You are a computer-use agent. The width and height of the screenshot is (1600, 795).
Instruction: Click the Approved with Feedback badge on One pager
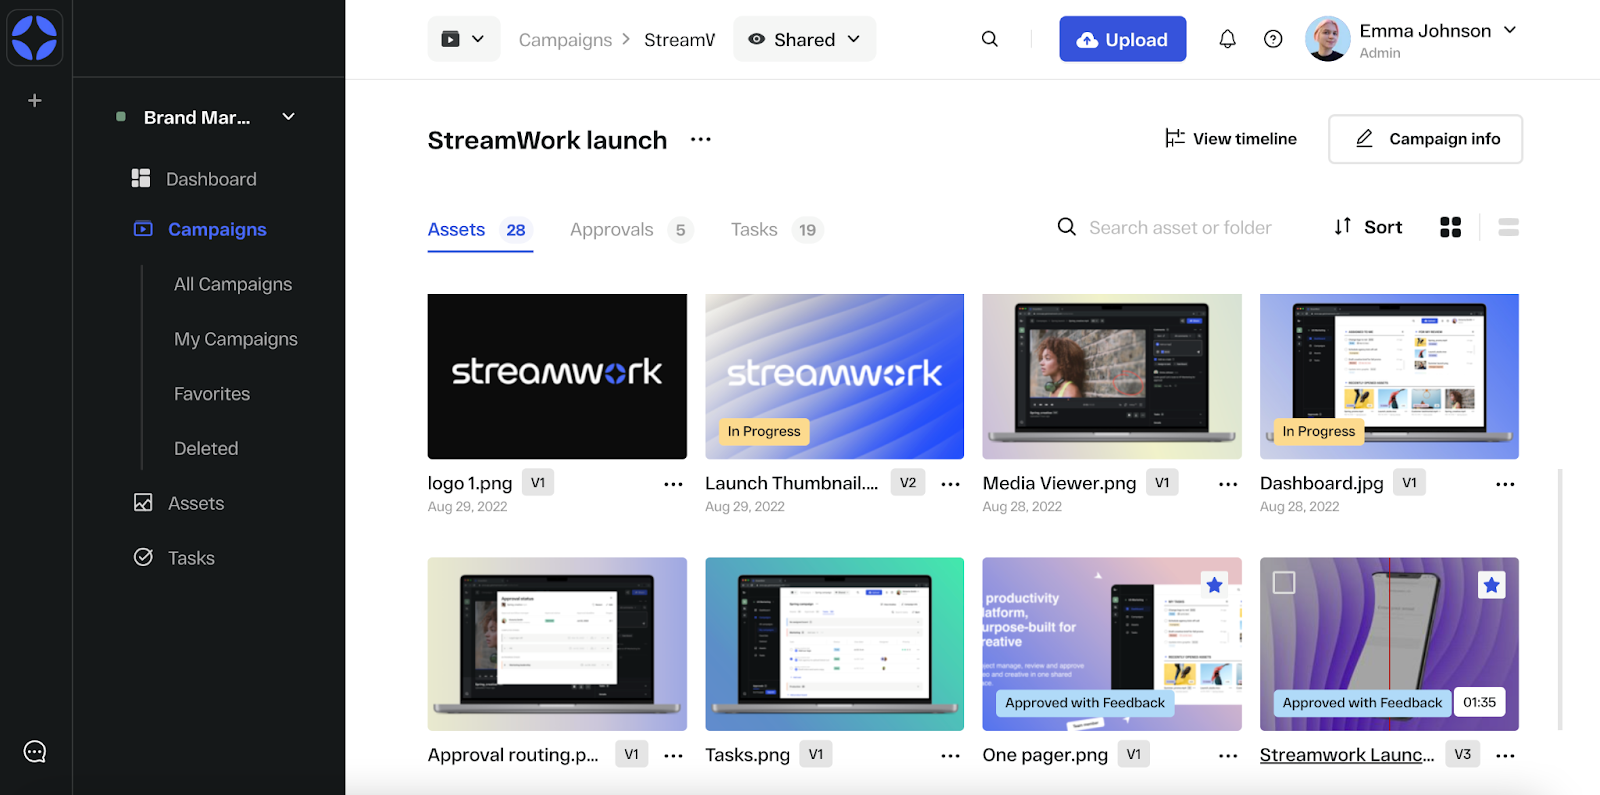point(1085,703)
